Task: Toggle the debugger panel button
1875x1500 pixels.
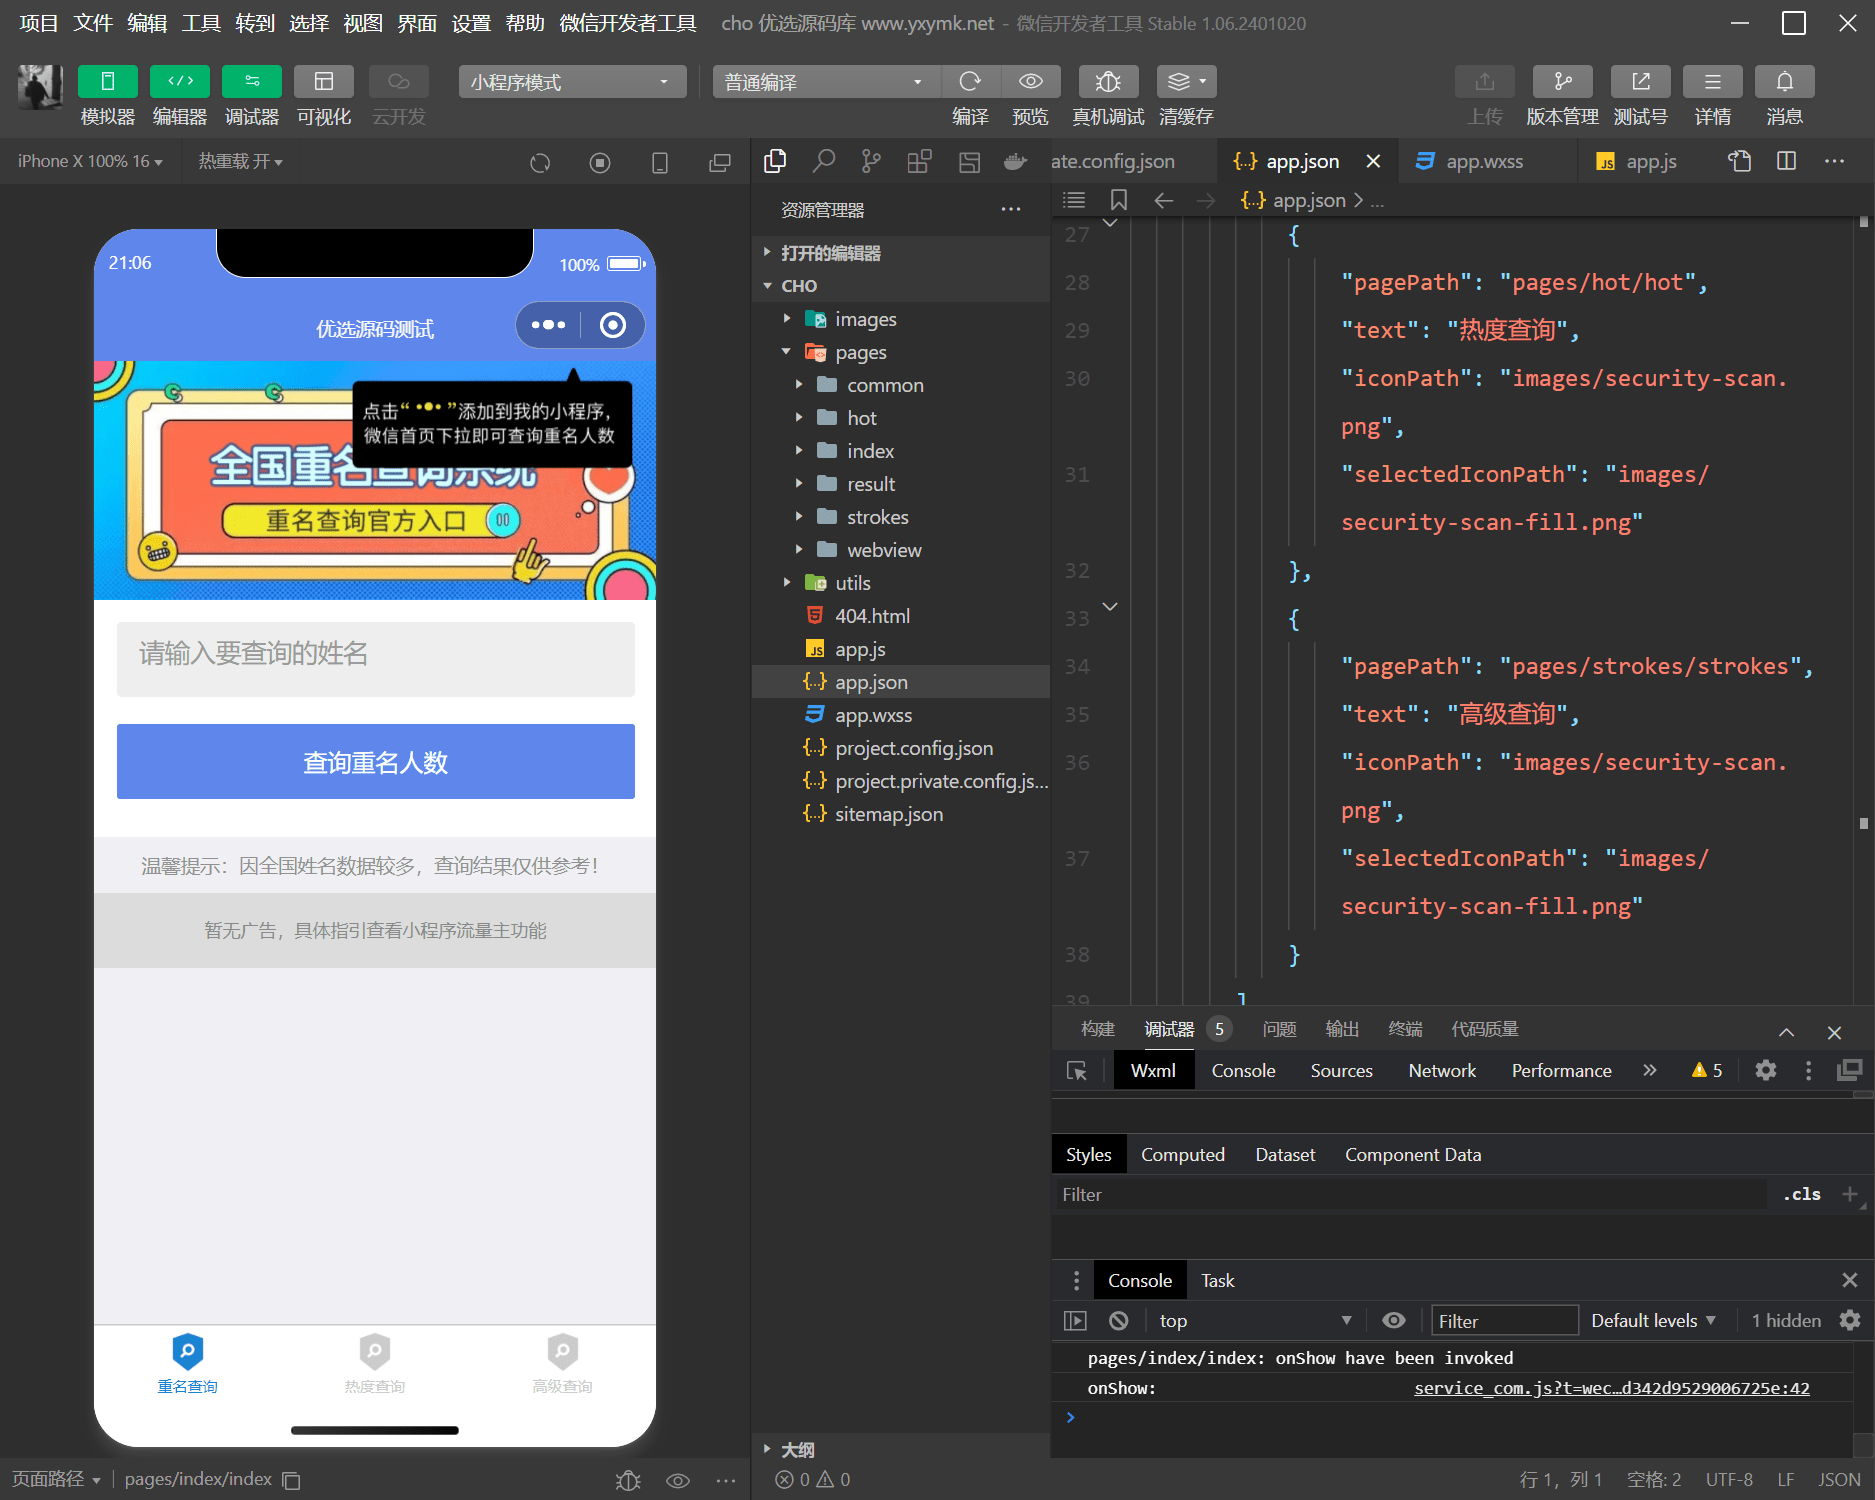Action: click(251, 82)
